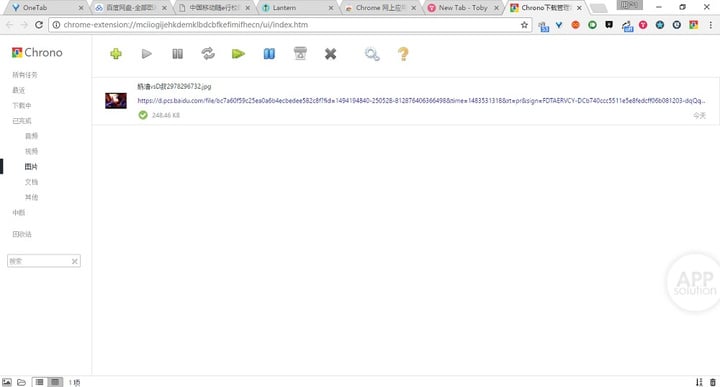Switch to the Lantern browser tab
This screenshot has width=720, height=387.
pos(297,8)
